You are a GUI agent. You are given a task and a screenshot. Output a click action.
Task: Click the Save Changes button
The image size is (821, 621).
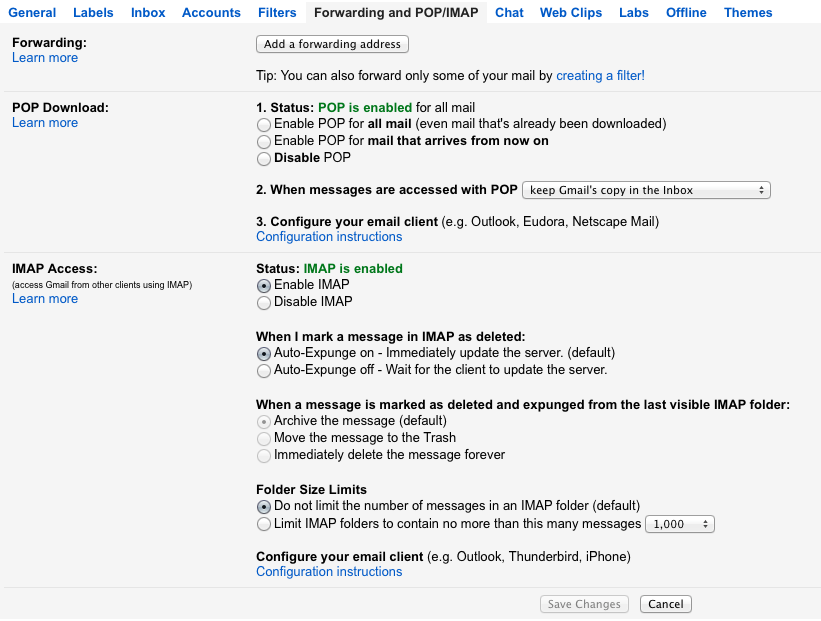(585, 604)
